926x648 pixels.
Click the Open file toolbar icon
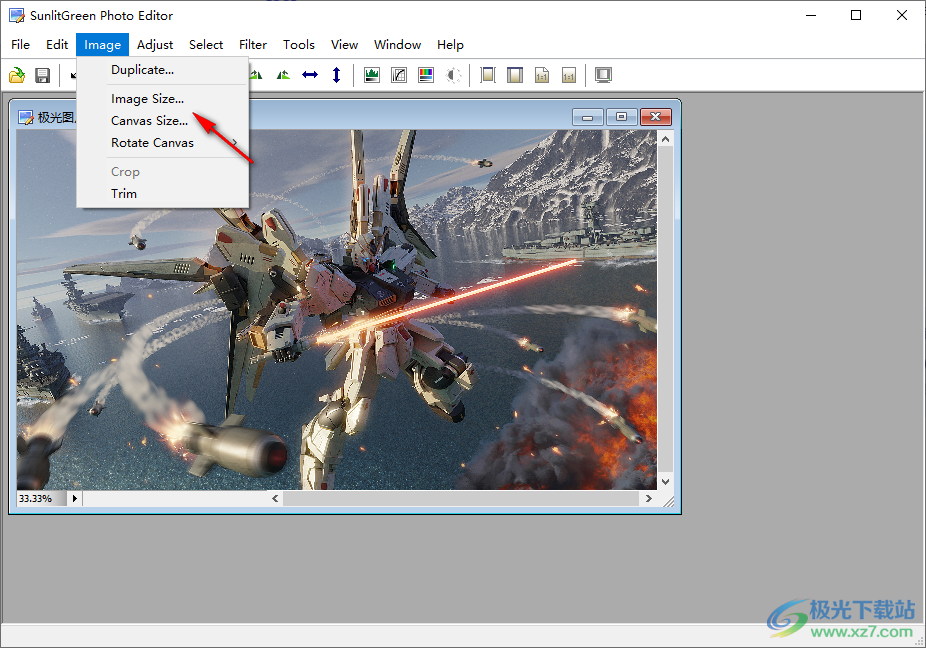pyautogui.click(x=17, y=75)
